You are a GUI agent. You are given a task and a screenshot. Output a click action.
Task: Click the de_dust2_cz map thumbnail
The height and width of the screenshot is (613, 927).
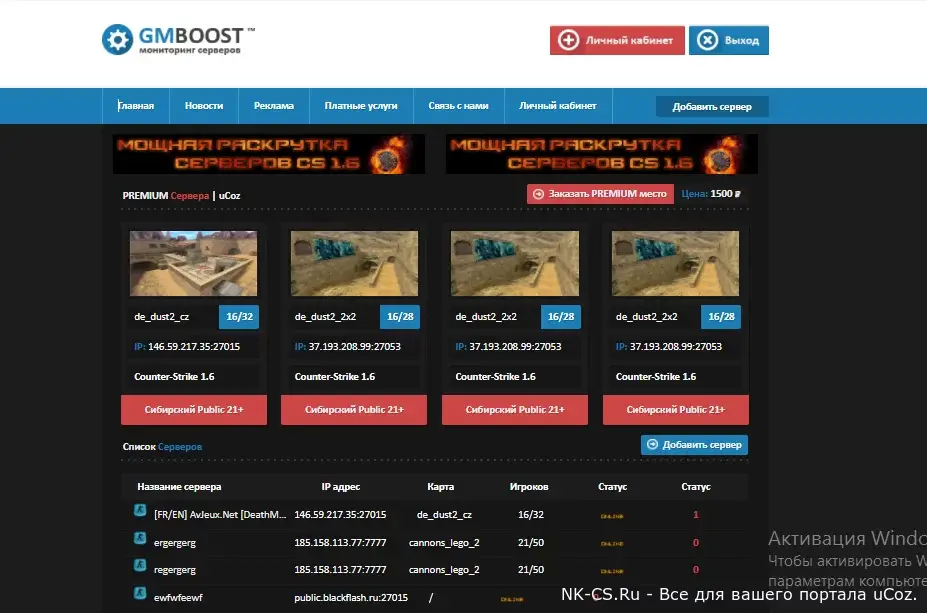click(193, 263)
